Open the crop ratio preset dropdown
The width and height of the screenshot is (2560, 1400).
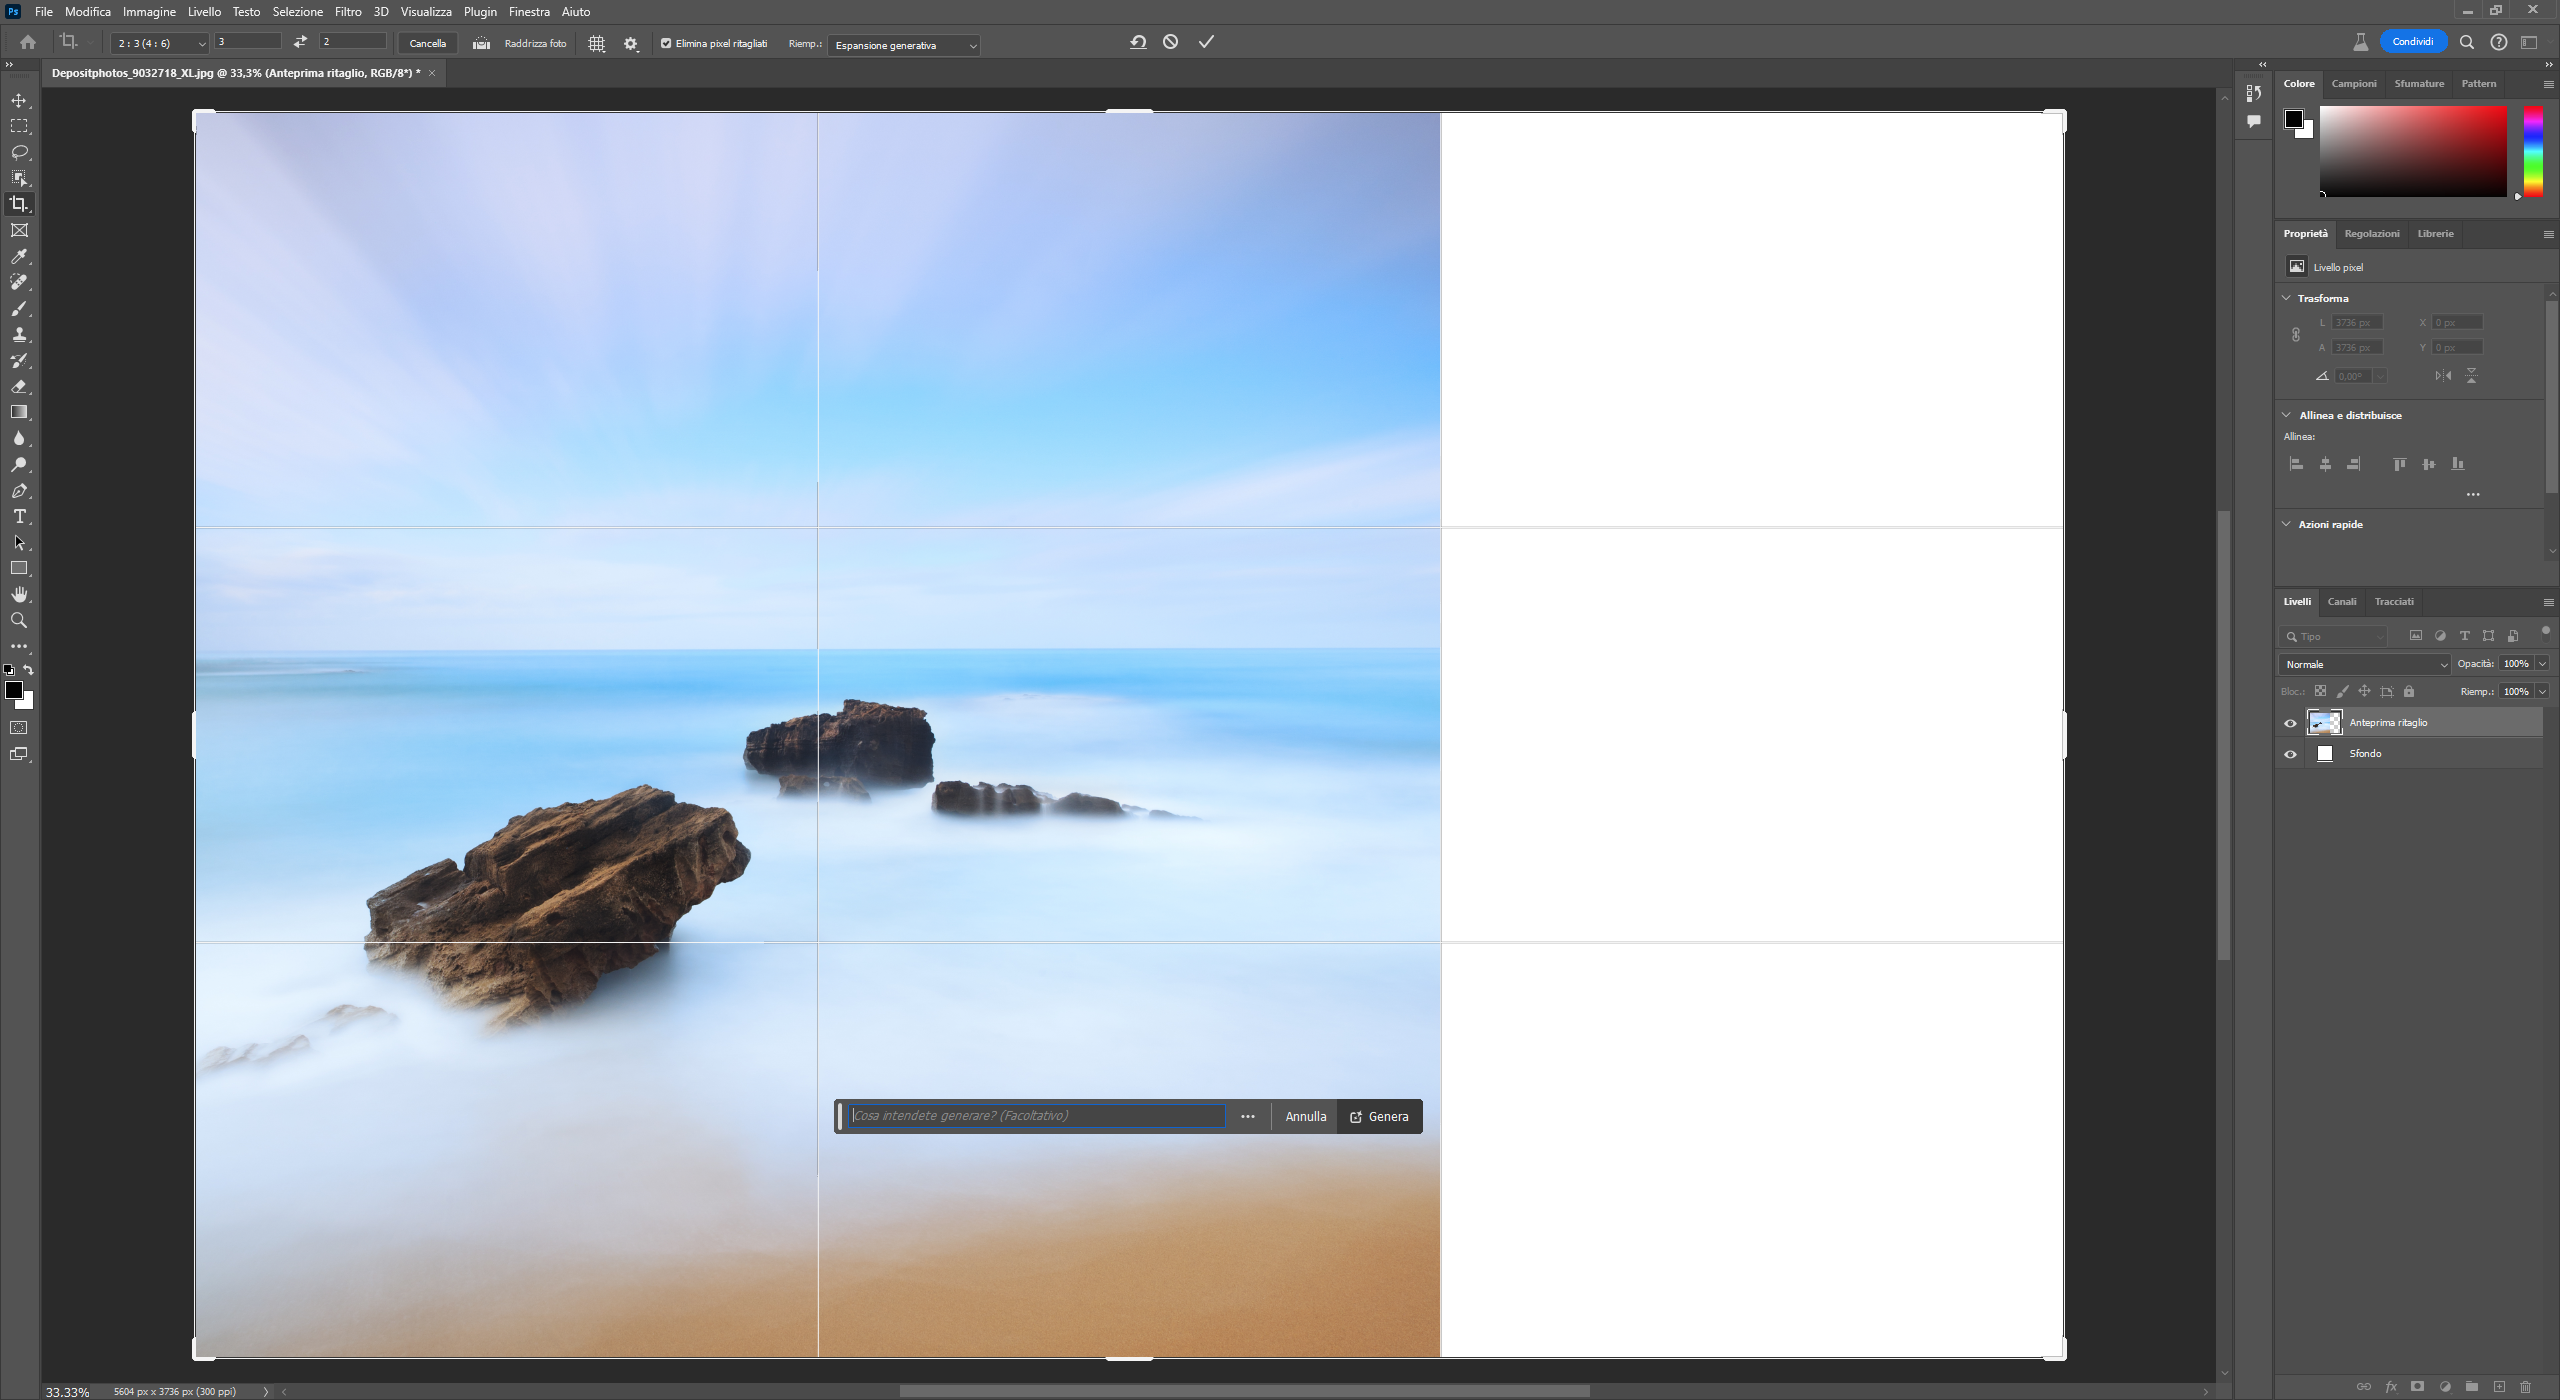pyautogui.click(x=160, y=44)
